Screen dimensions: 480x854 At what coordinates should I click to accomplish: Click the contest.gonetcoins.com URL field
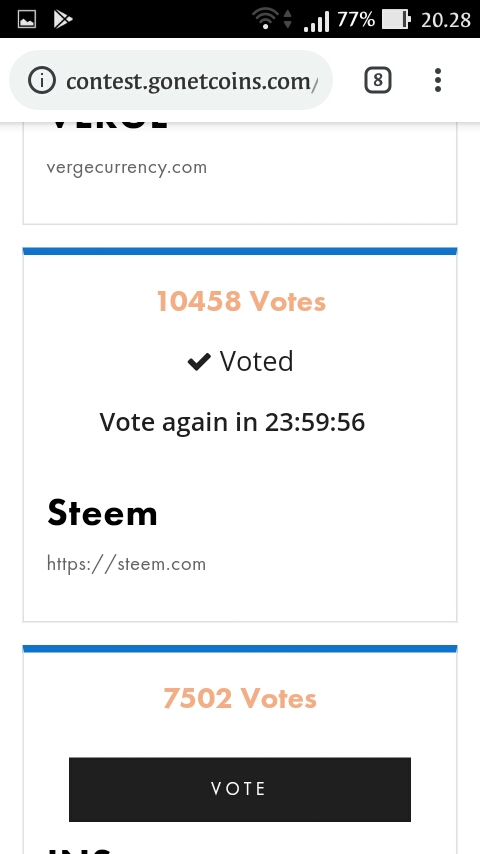coord(171,81)
